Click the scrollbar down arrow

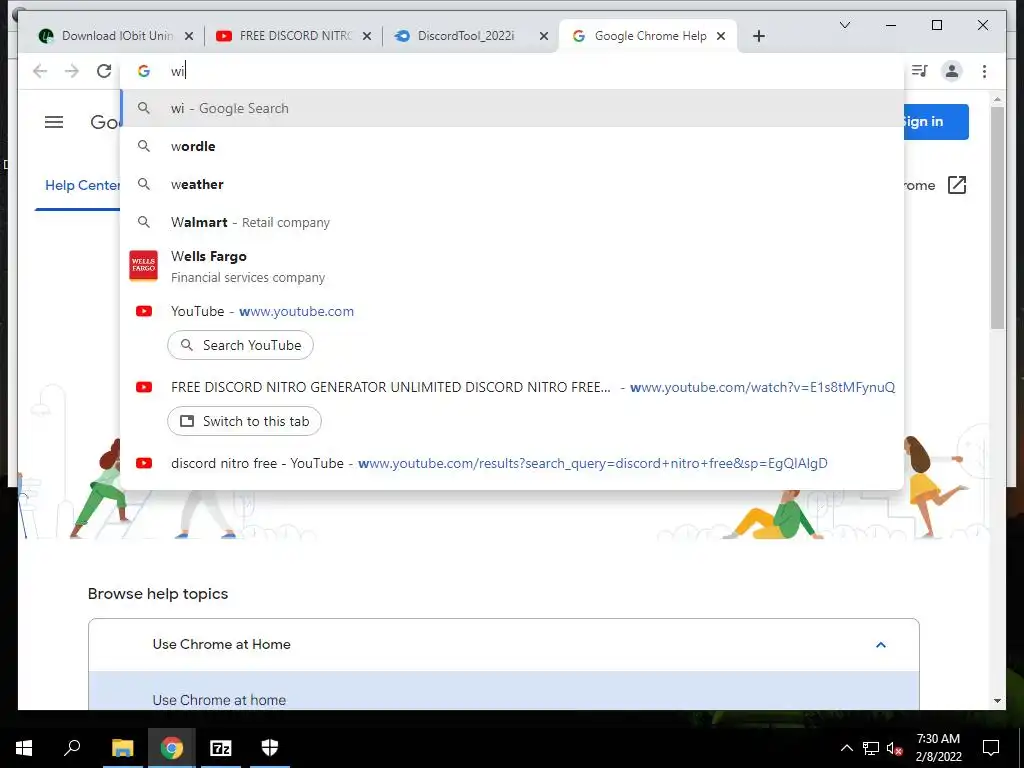click(x=997, y=701)
